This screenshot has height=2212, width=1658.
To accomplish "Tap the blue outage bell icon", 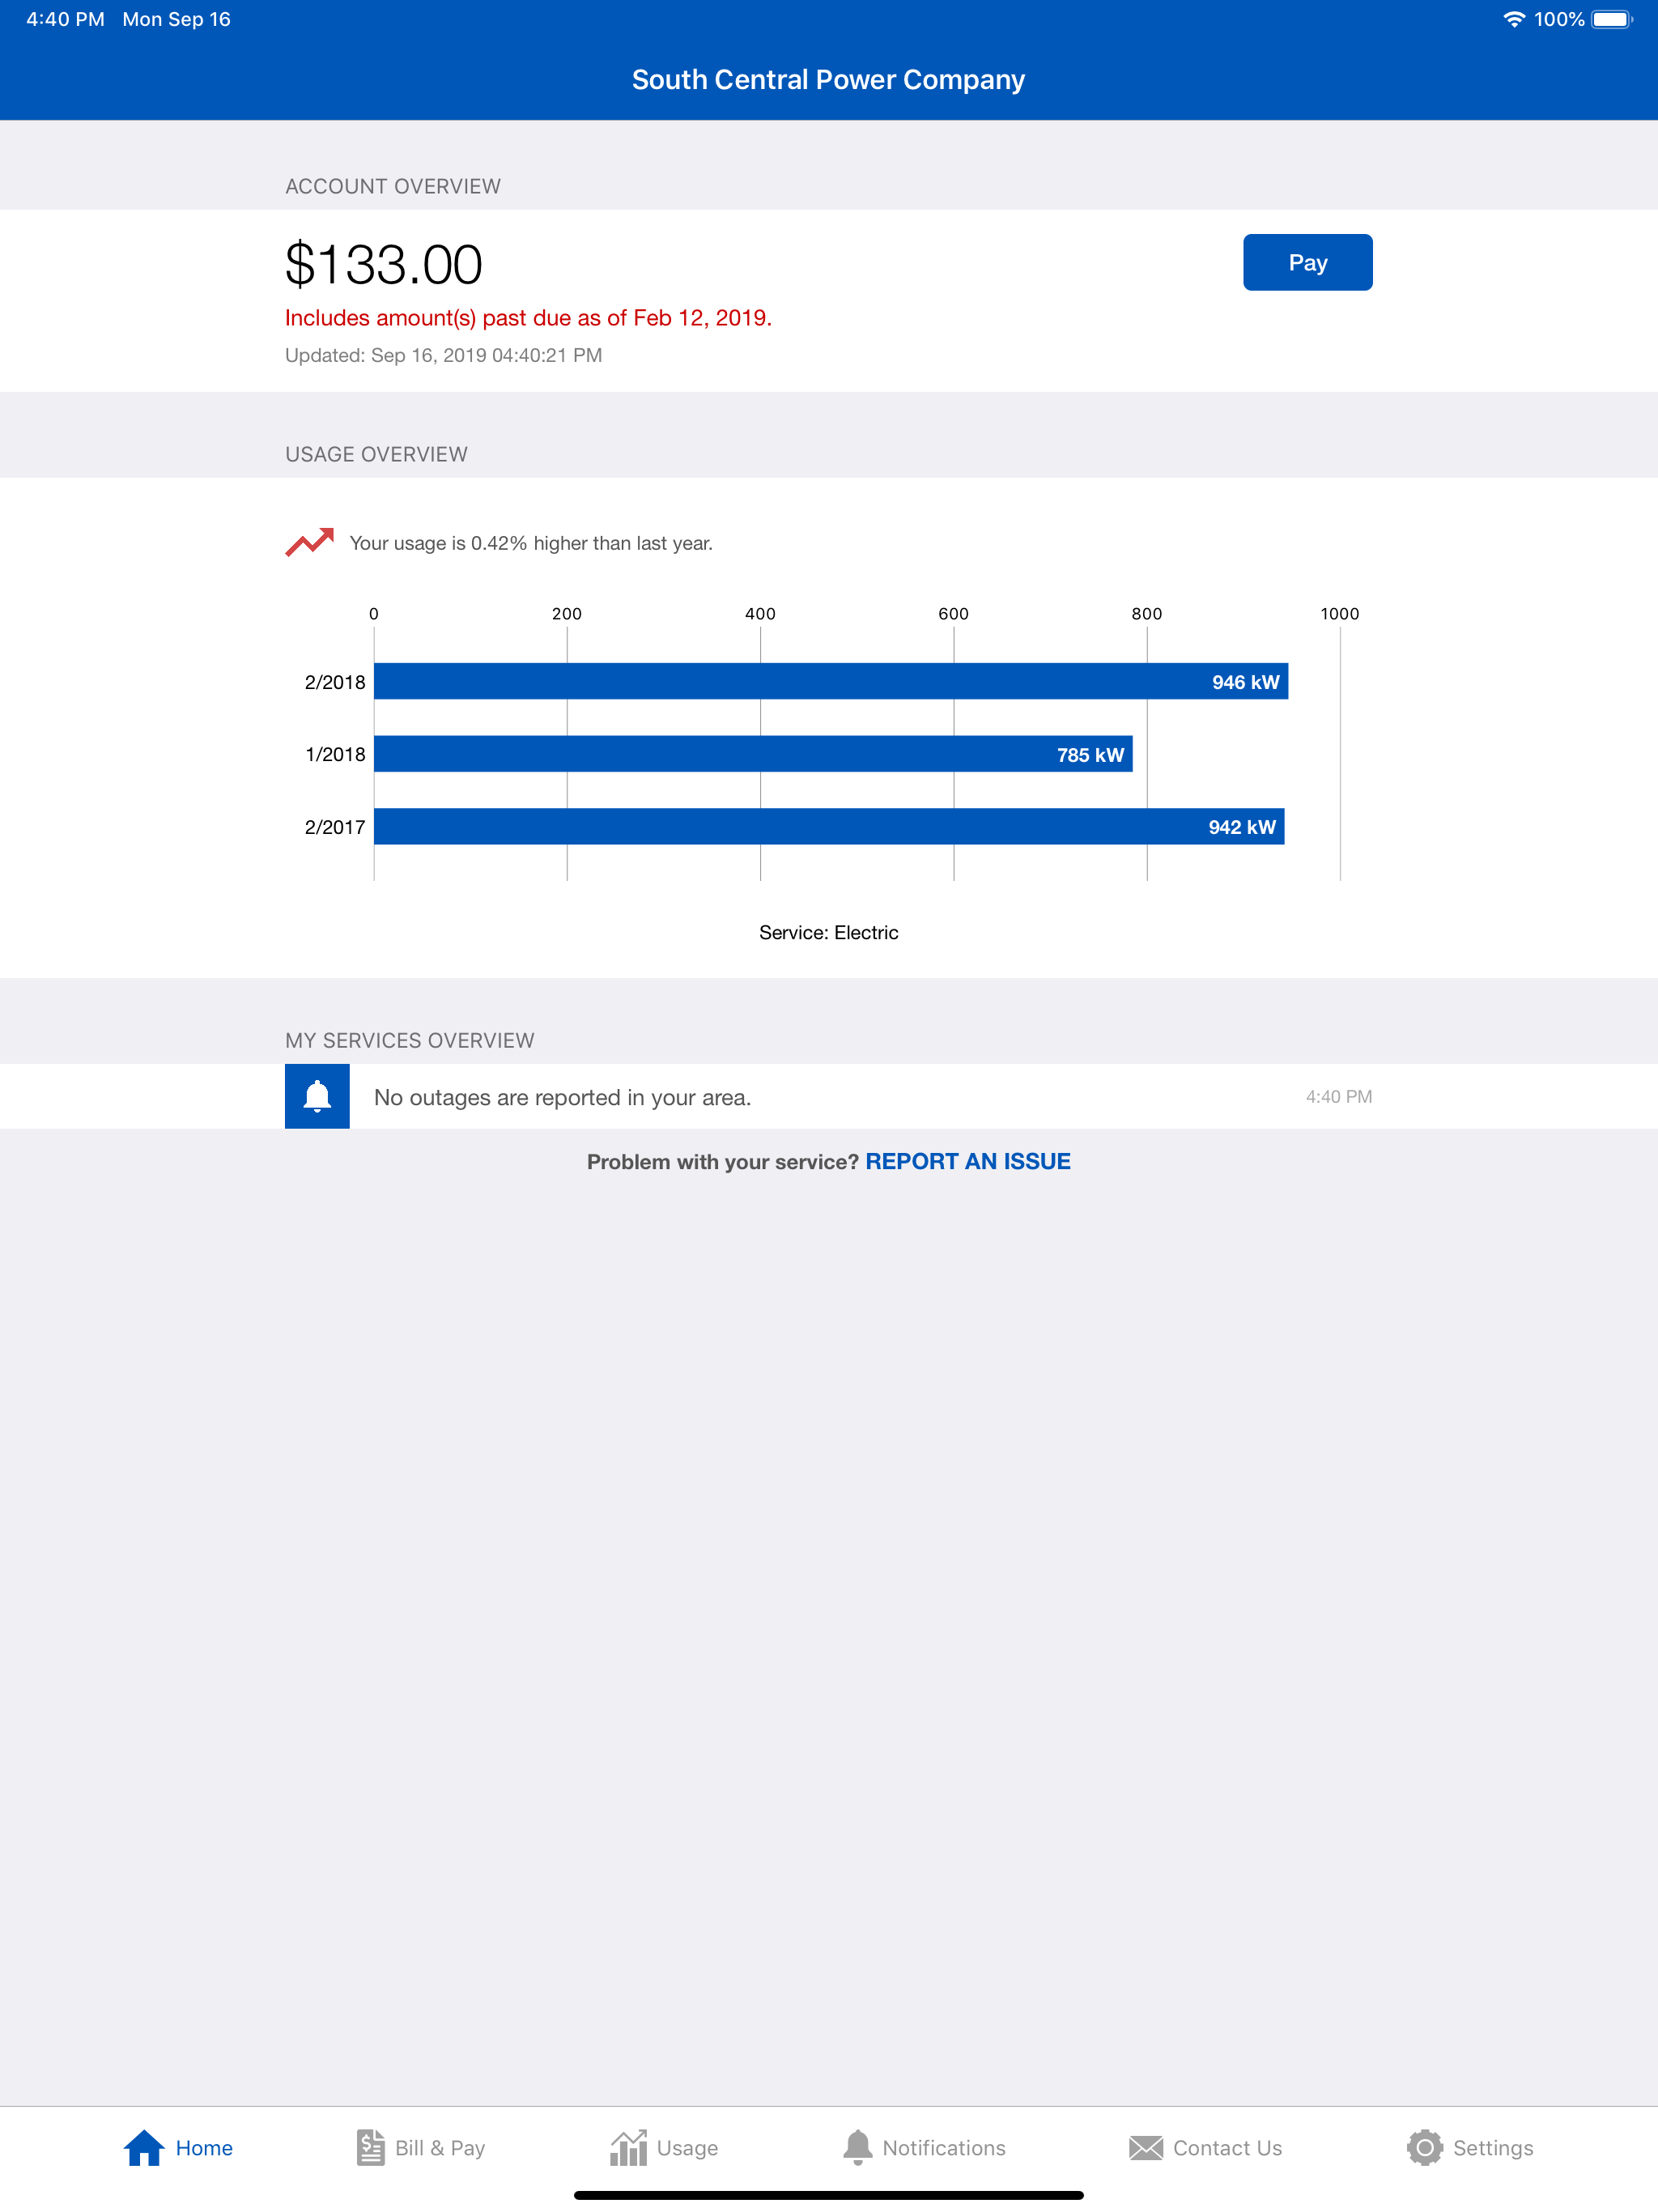I will coord(317,1096).
